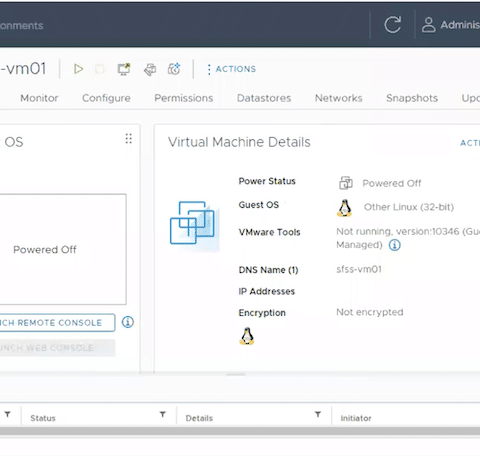The image size is (480, 456).
Task: Click the power status icon beside Powered Off
Action: 346,183
